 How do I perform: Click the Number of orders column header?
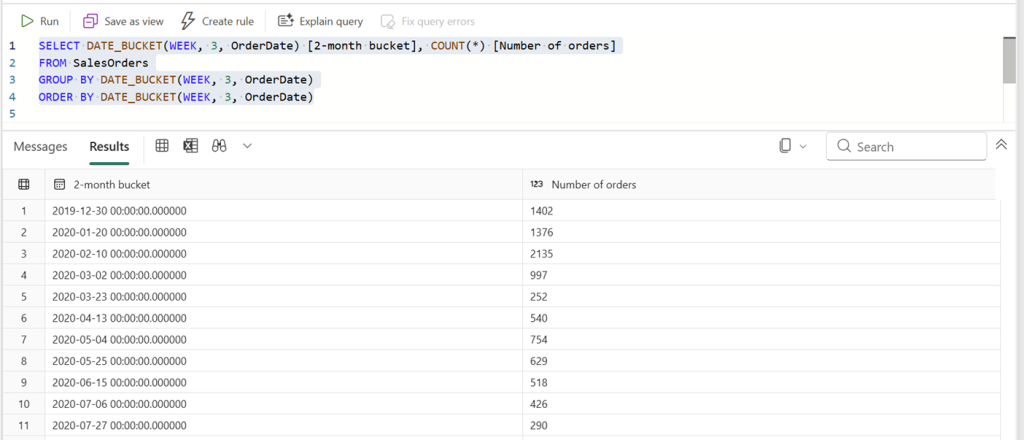[759, 185]
